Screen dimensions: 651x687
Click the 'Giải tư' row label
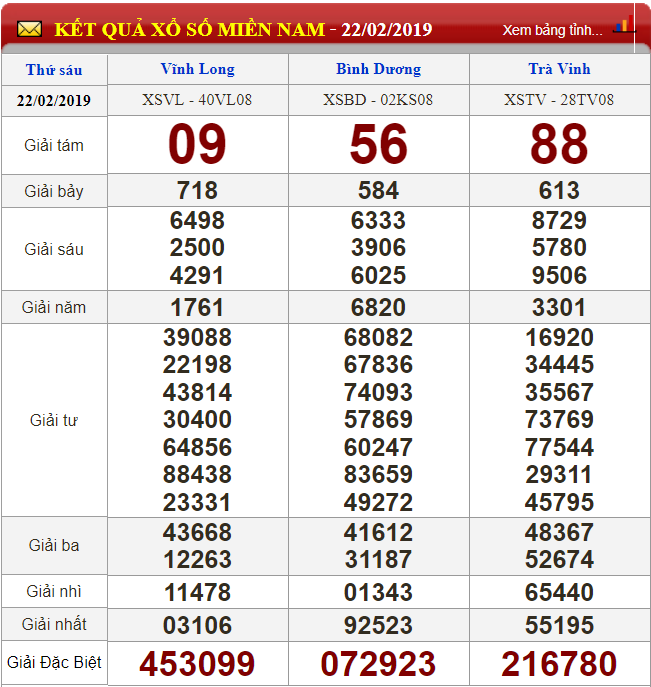(54, 420)
